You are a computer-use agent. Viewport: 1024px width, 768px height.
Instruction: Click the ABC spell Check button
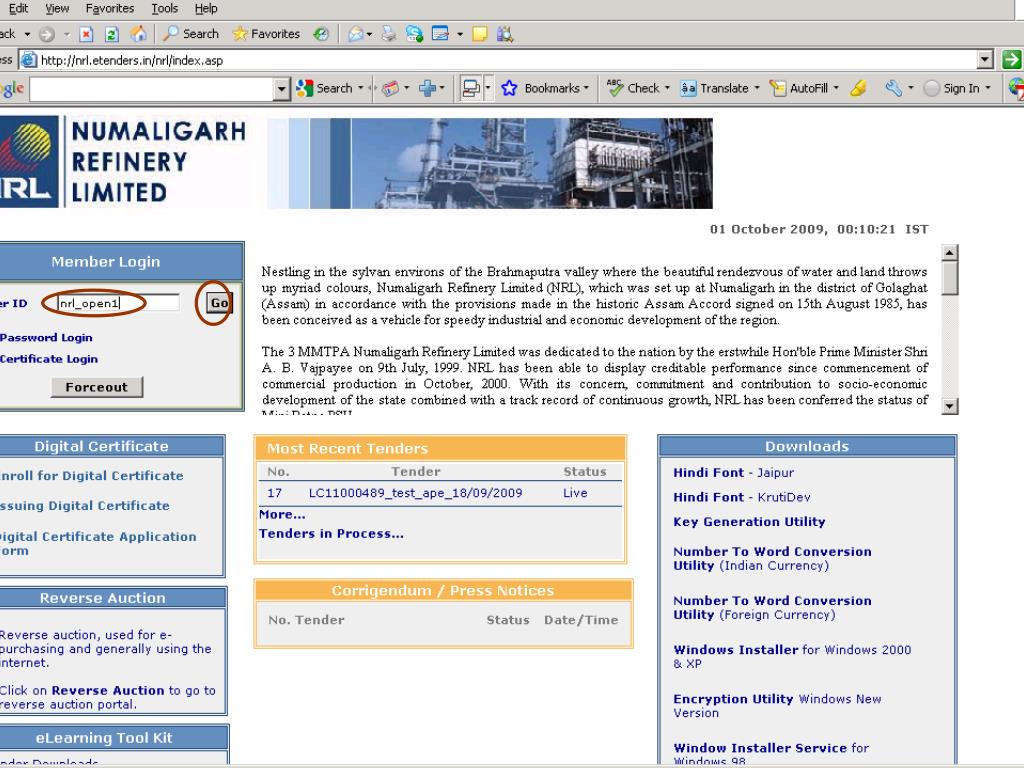(x=633, y=88)
